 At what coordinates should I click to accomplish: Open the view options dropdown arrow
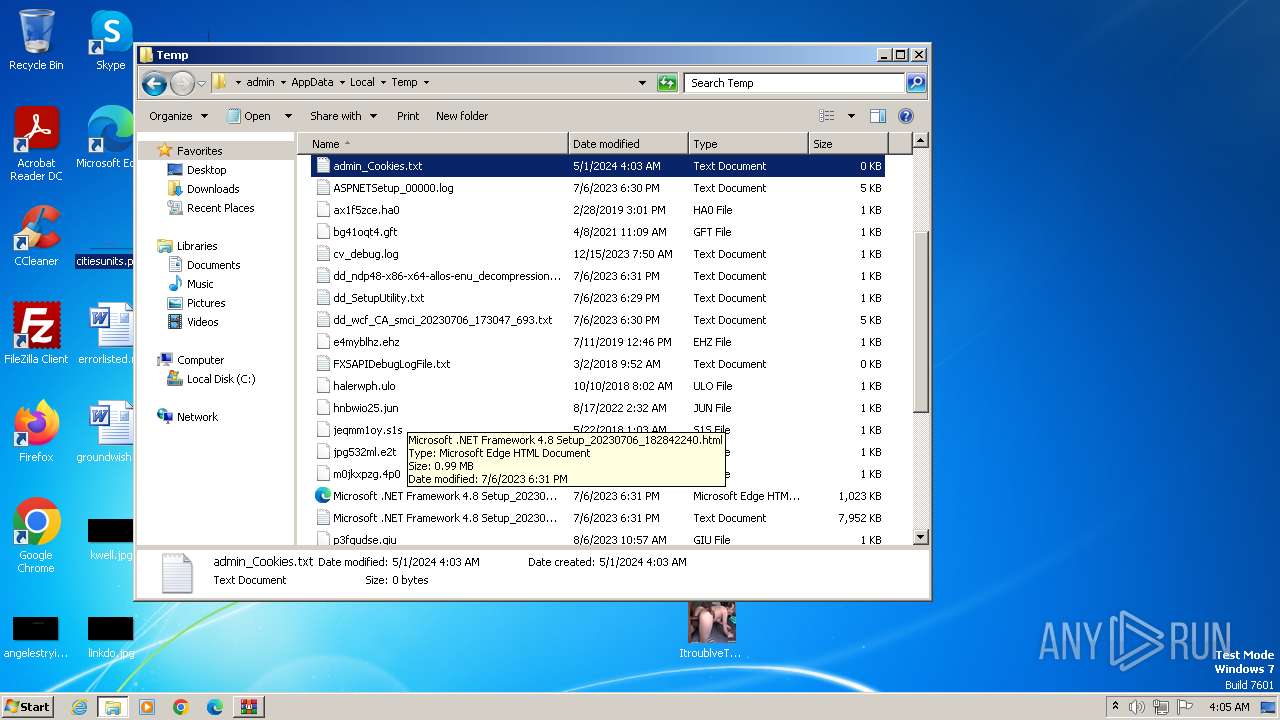pyautogui.click(x=851, y=116)
